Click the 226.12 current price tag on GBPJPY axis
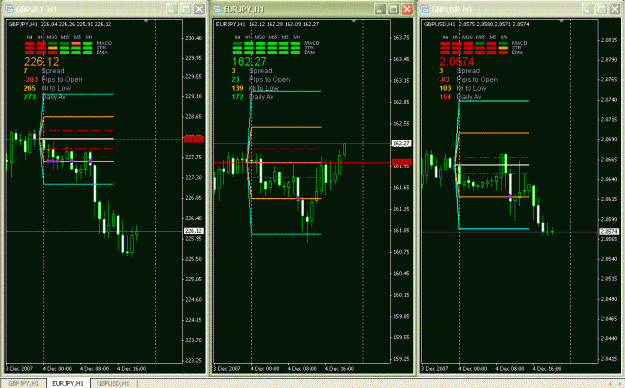This screenshot has width=625, height=388. point(194,231)
